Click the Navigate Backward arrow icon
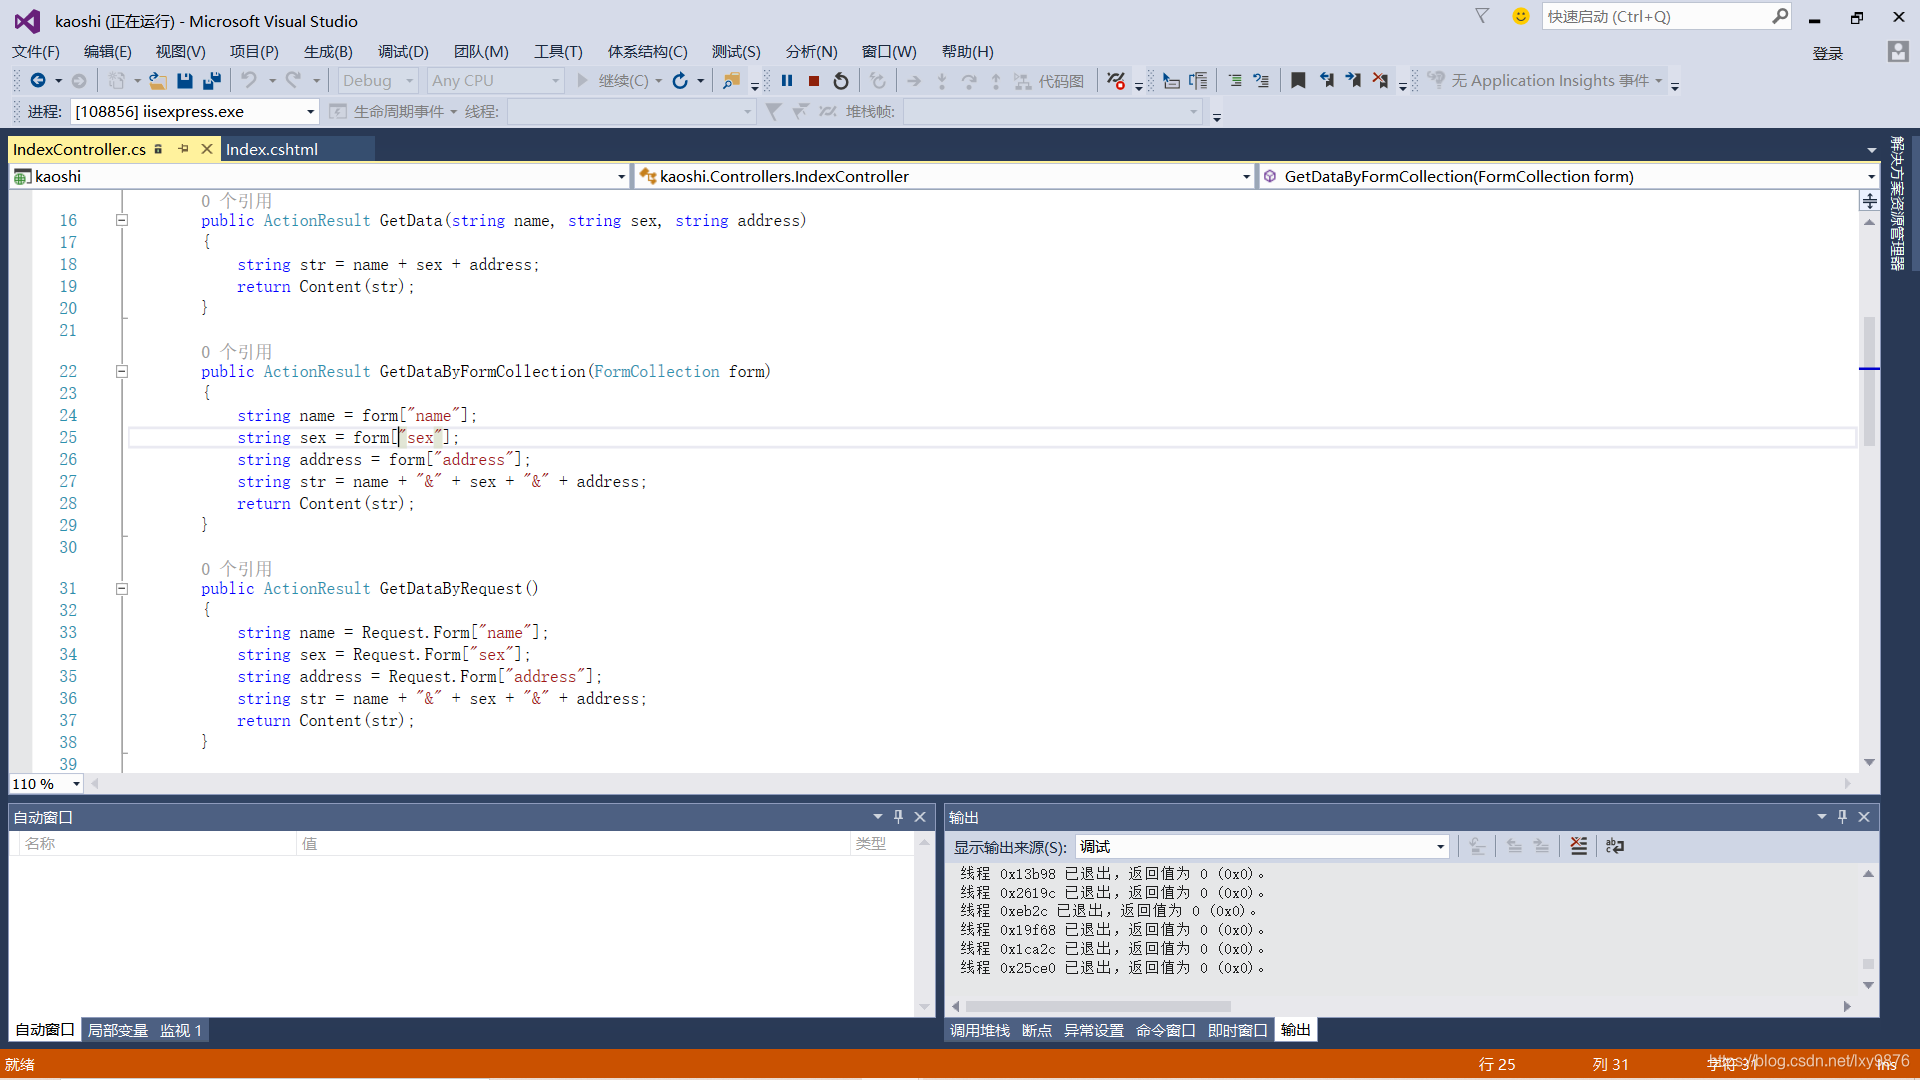The height and width of the screenshot is (1080, 1920). tap(38, 81)
